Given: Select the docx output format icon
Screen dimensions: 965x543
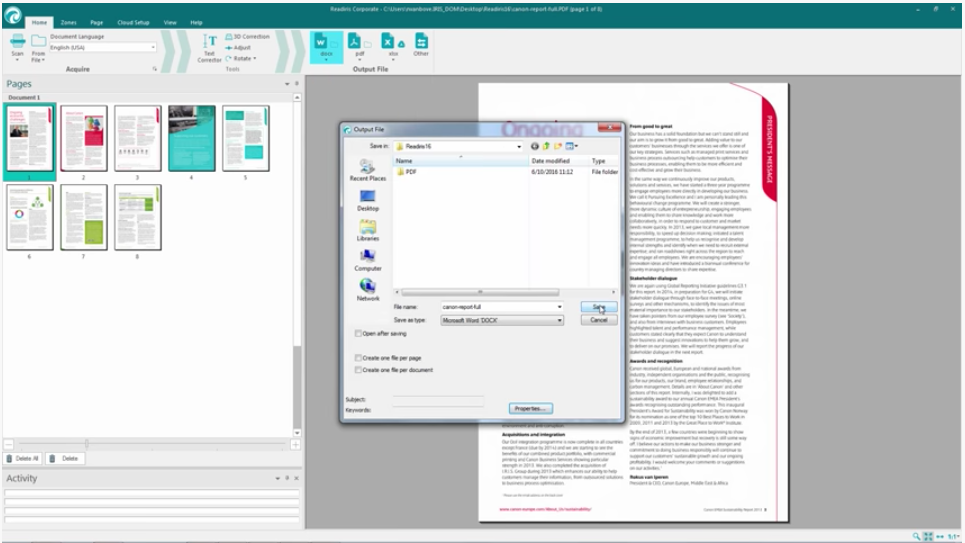Looking at the screenshot, I should 321,42.
